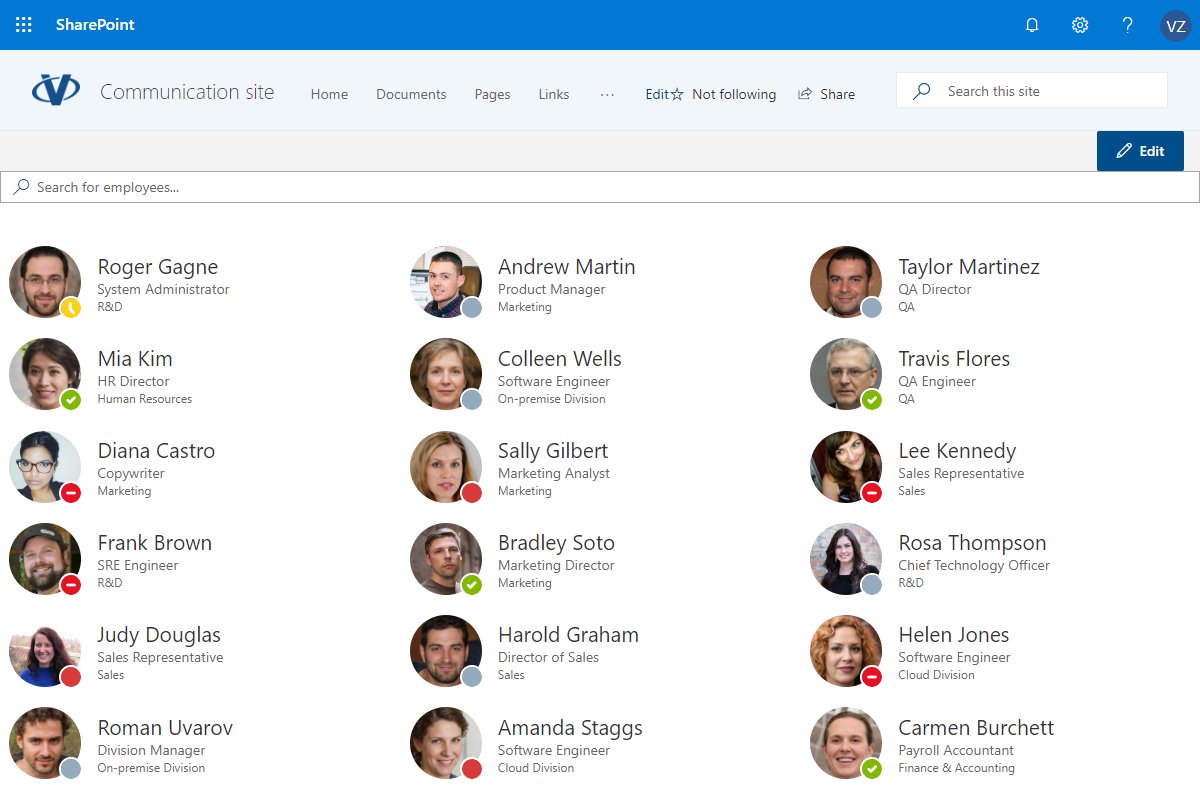The image size is (1200, 800).
Task: Click the Share icon next to Edit
Action: tap(804, 93)
